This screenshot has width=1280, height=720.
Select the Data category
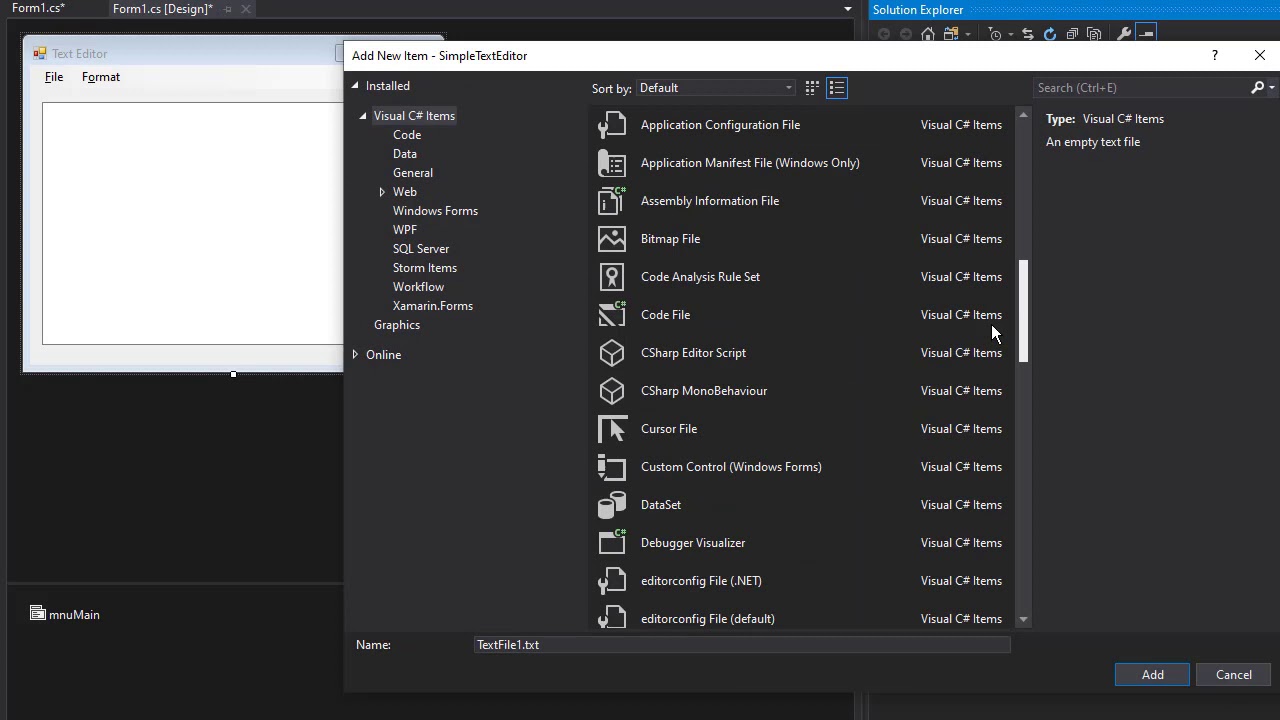(x=405, y=154)
